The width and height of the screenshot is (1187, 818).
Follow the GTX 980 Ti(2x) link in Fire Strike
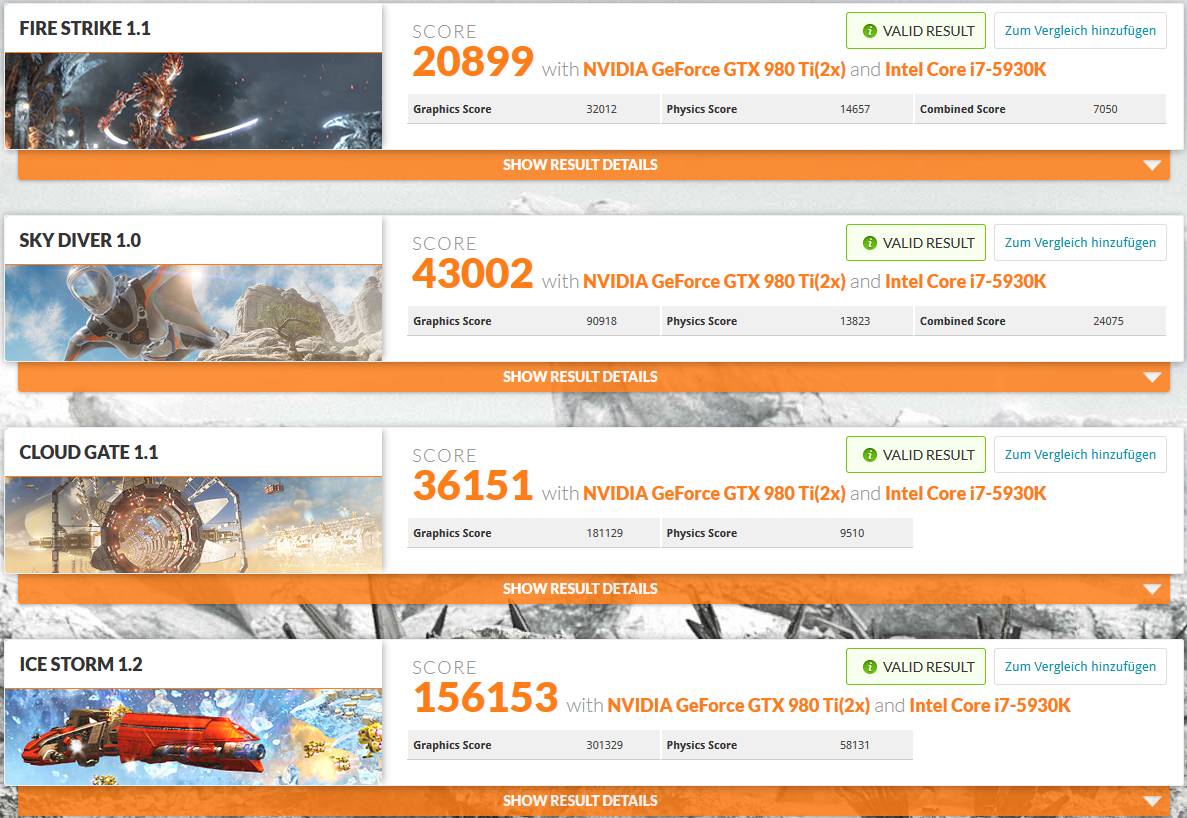click(714, 70)
